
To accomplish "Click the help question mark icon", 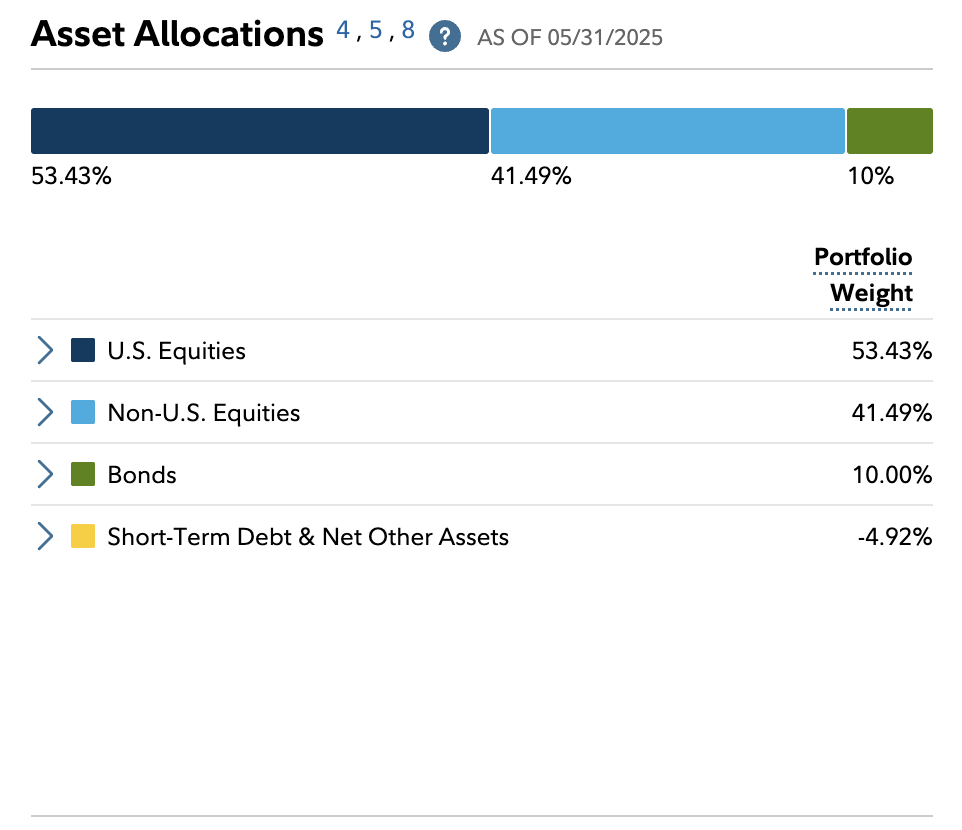I will click(x=445, y=37).
